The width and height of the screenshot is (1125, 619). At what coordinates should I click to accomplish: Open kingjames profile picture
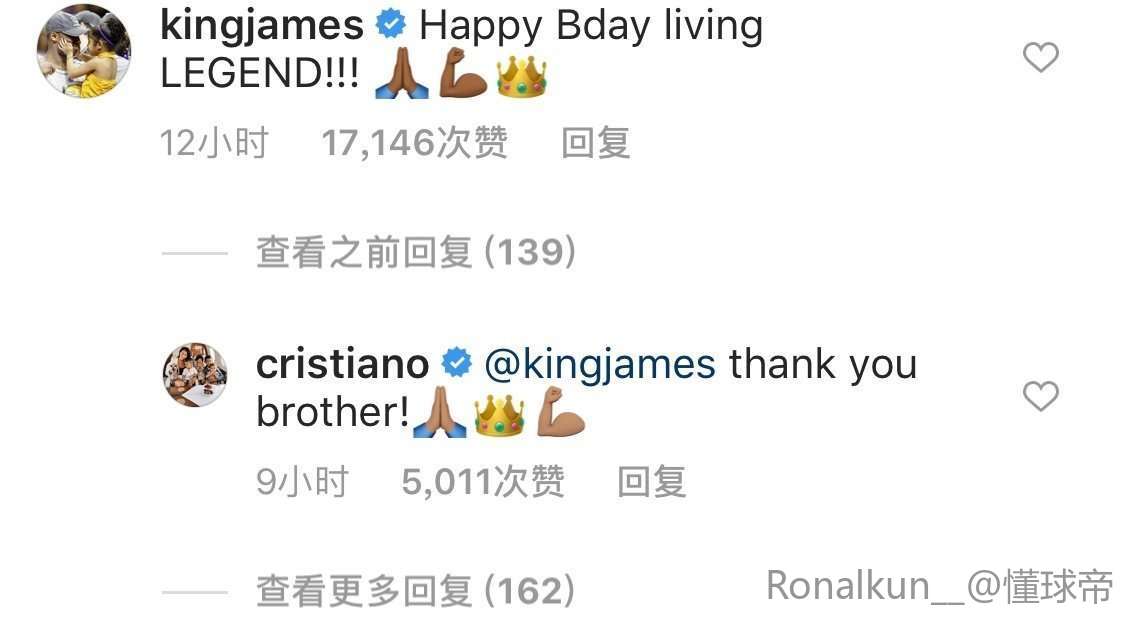point(84,51)
